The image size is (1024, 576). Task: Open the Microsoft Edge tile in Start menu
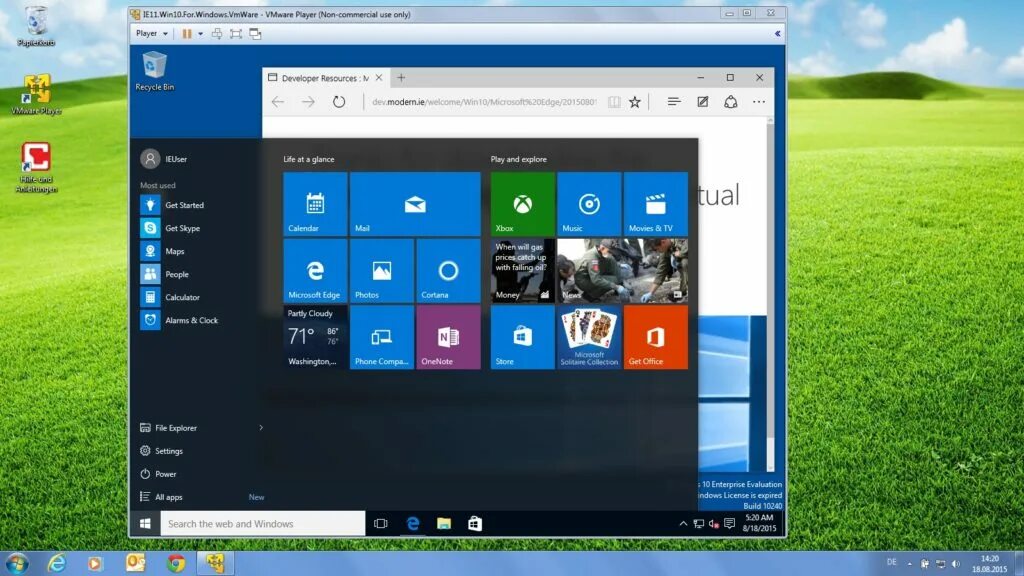pyautogui.click(x=313, y=270)
